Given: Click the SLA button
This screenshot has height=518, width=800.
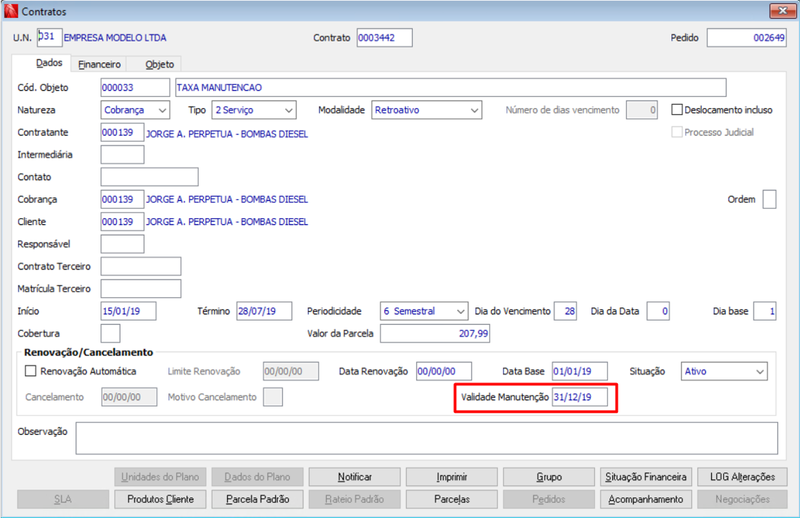Looking at the screenshot, I should pyautogui.click(x=63, y=499).
